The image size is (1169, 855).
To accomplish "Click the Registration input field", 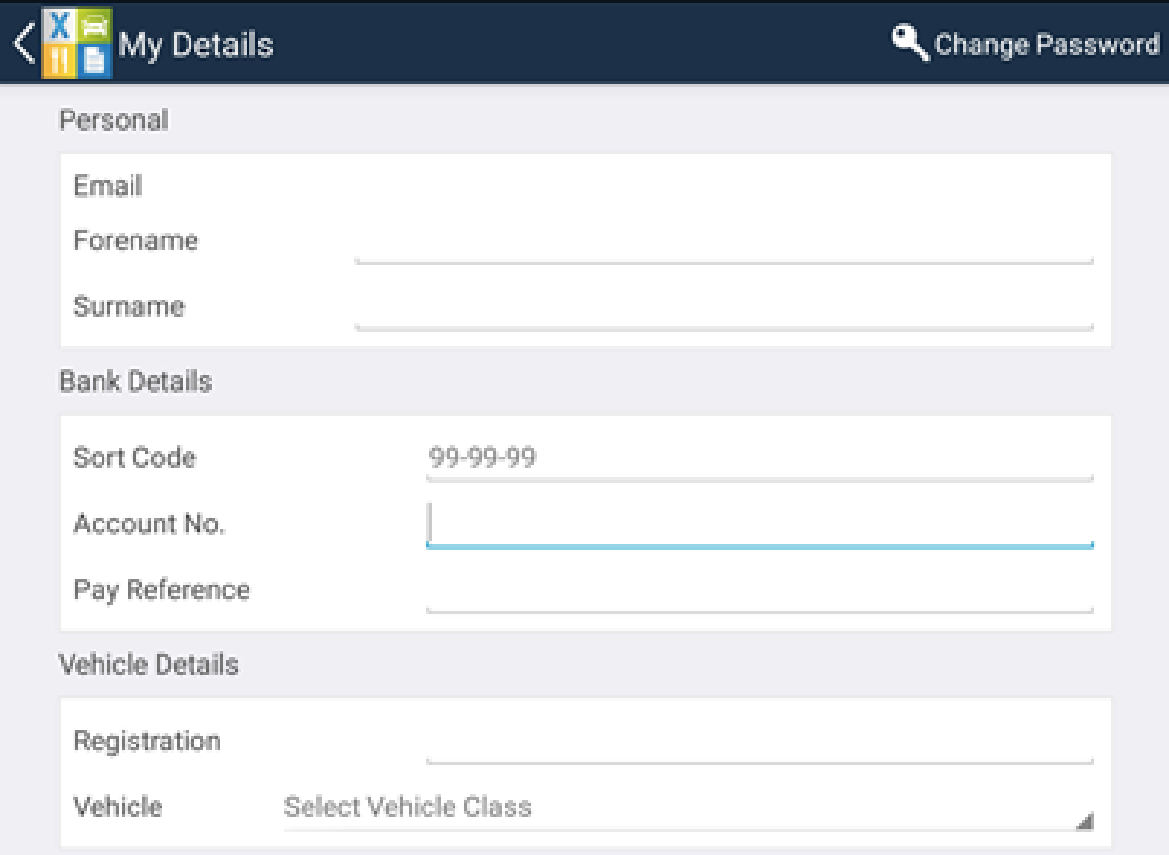I will point(759,743).
